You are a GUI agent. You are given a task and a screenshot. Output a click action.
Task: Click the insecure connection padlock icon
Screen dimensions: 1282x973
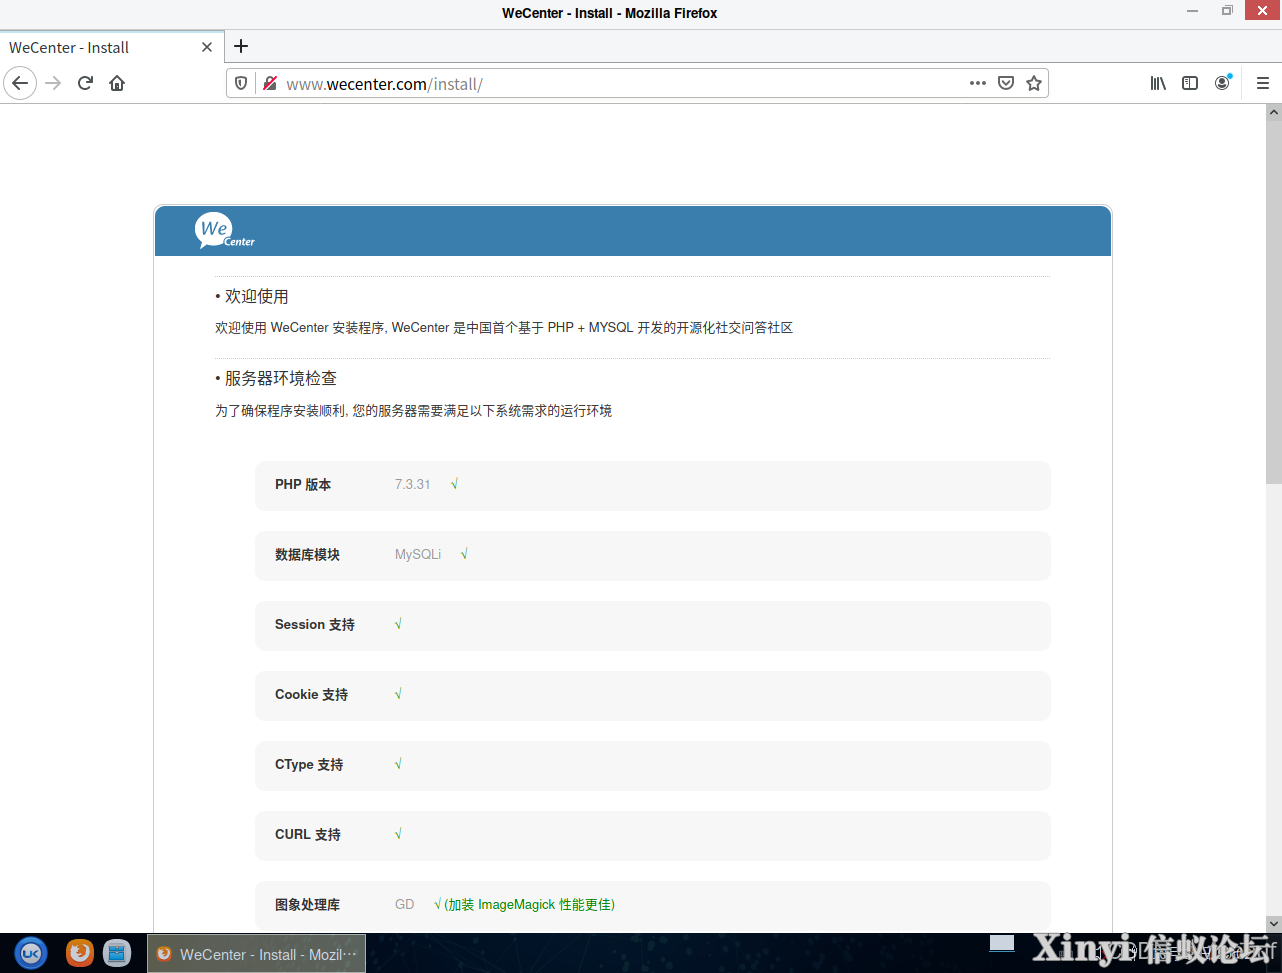tap(269, 83)
